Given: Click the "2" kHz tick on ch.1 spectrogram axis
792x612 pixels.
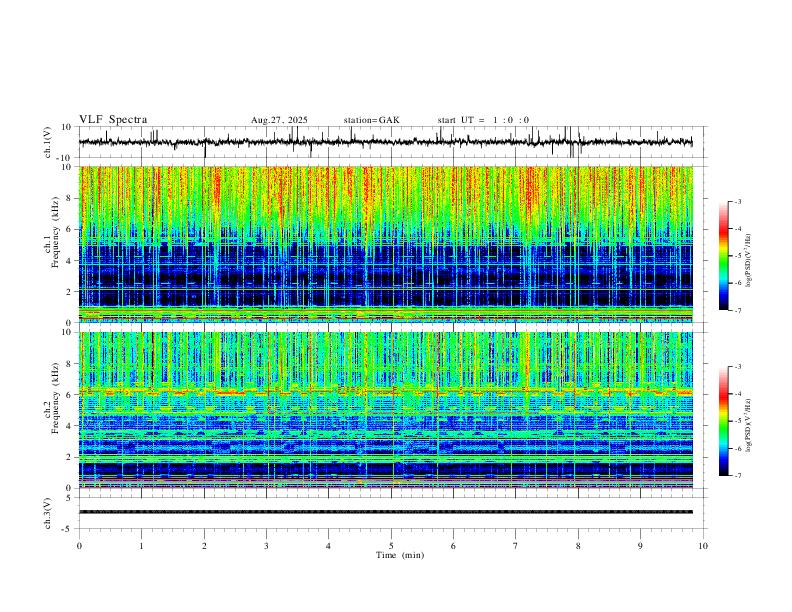Looking at the screenshot, I should click(69, 292).
